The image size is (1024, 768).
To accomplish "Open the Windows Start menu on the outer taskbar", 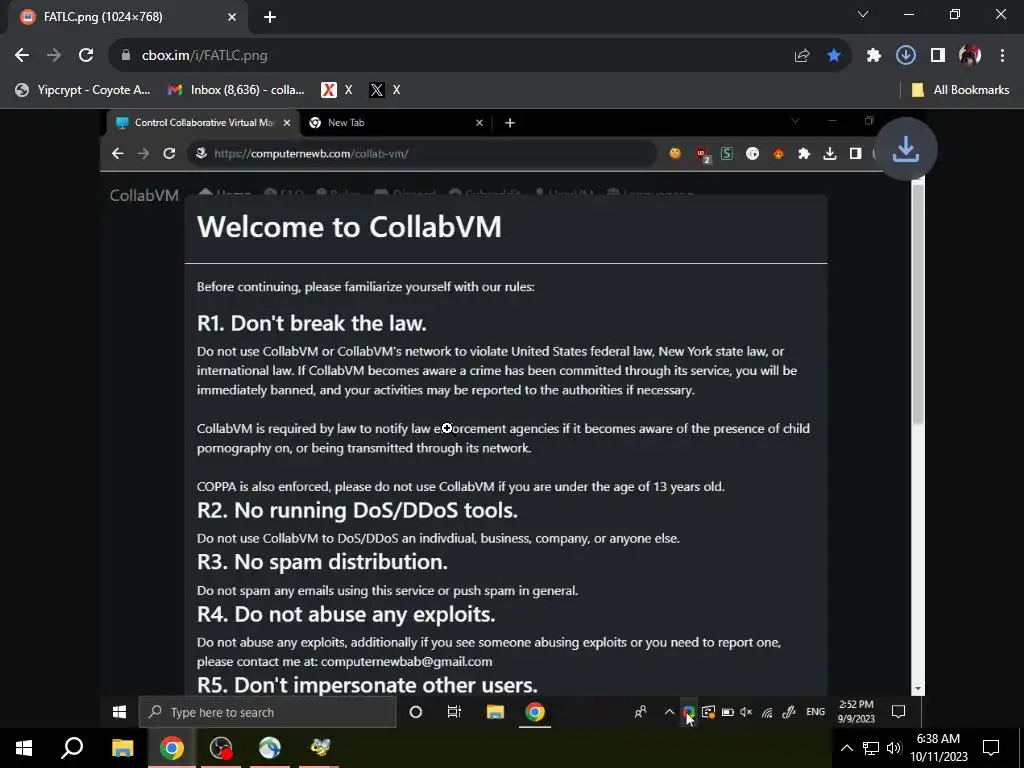I will pos(24,748).
